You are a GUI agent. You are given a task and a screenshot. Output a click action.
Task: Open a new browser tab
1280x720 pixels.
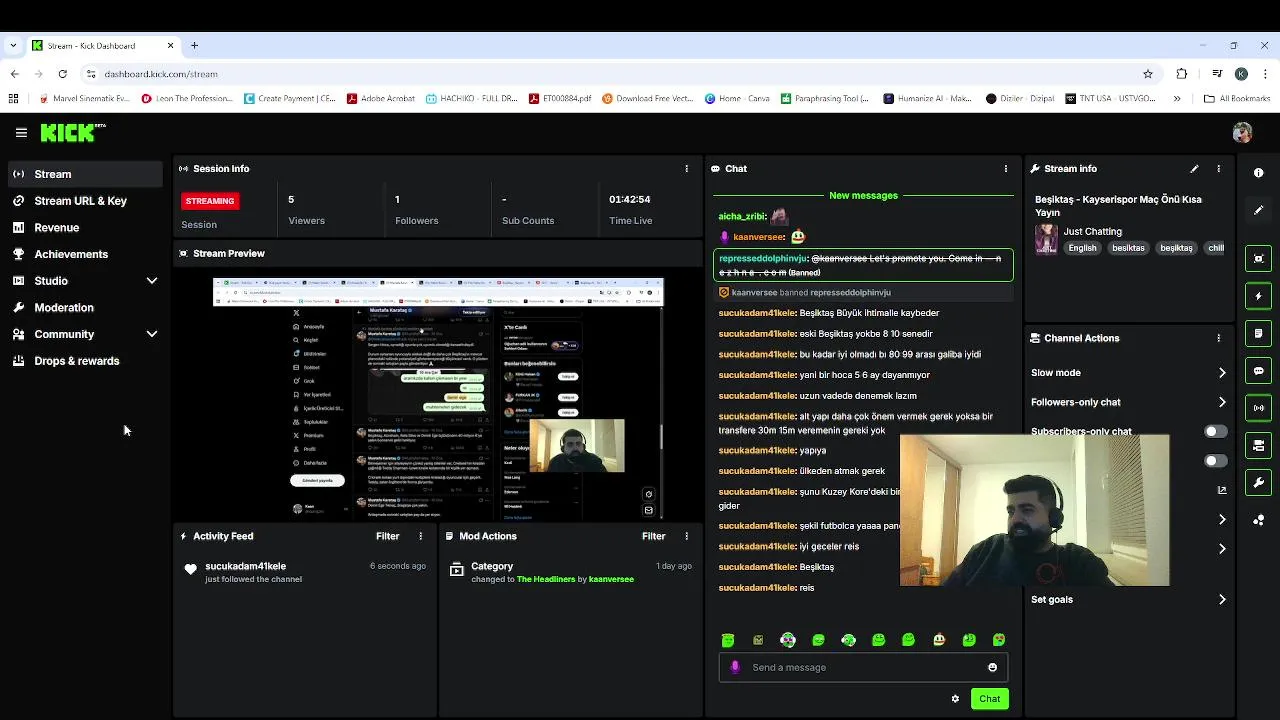(194, 45)
